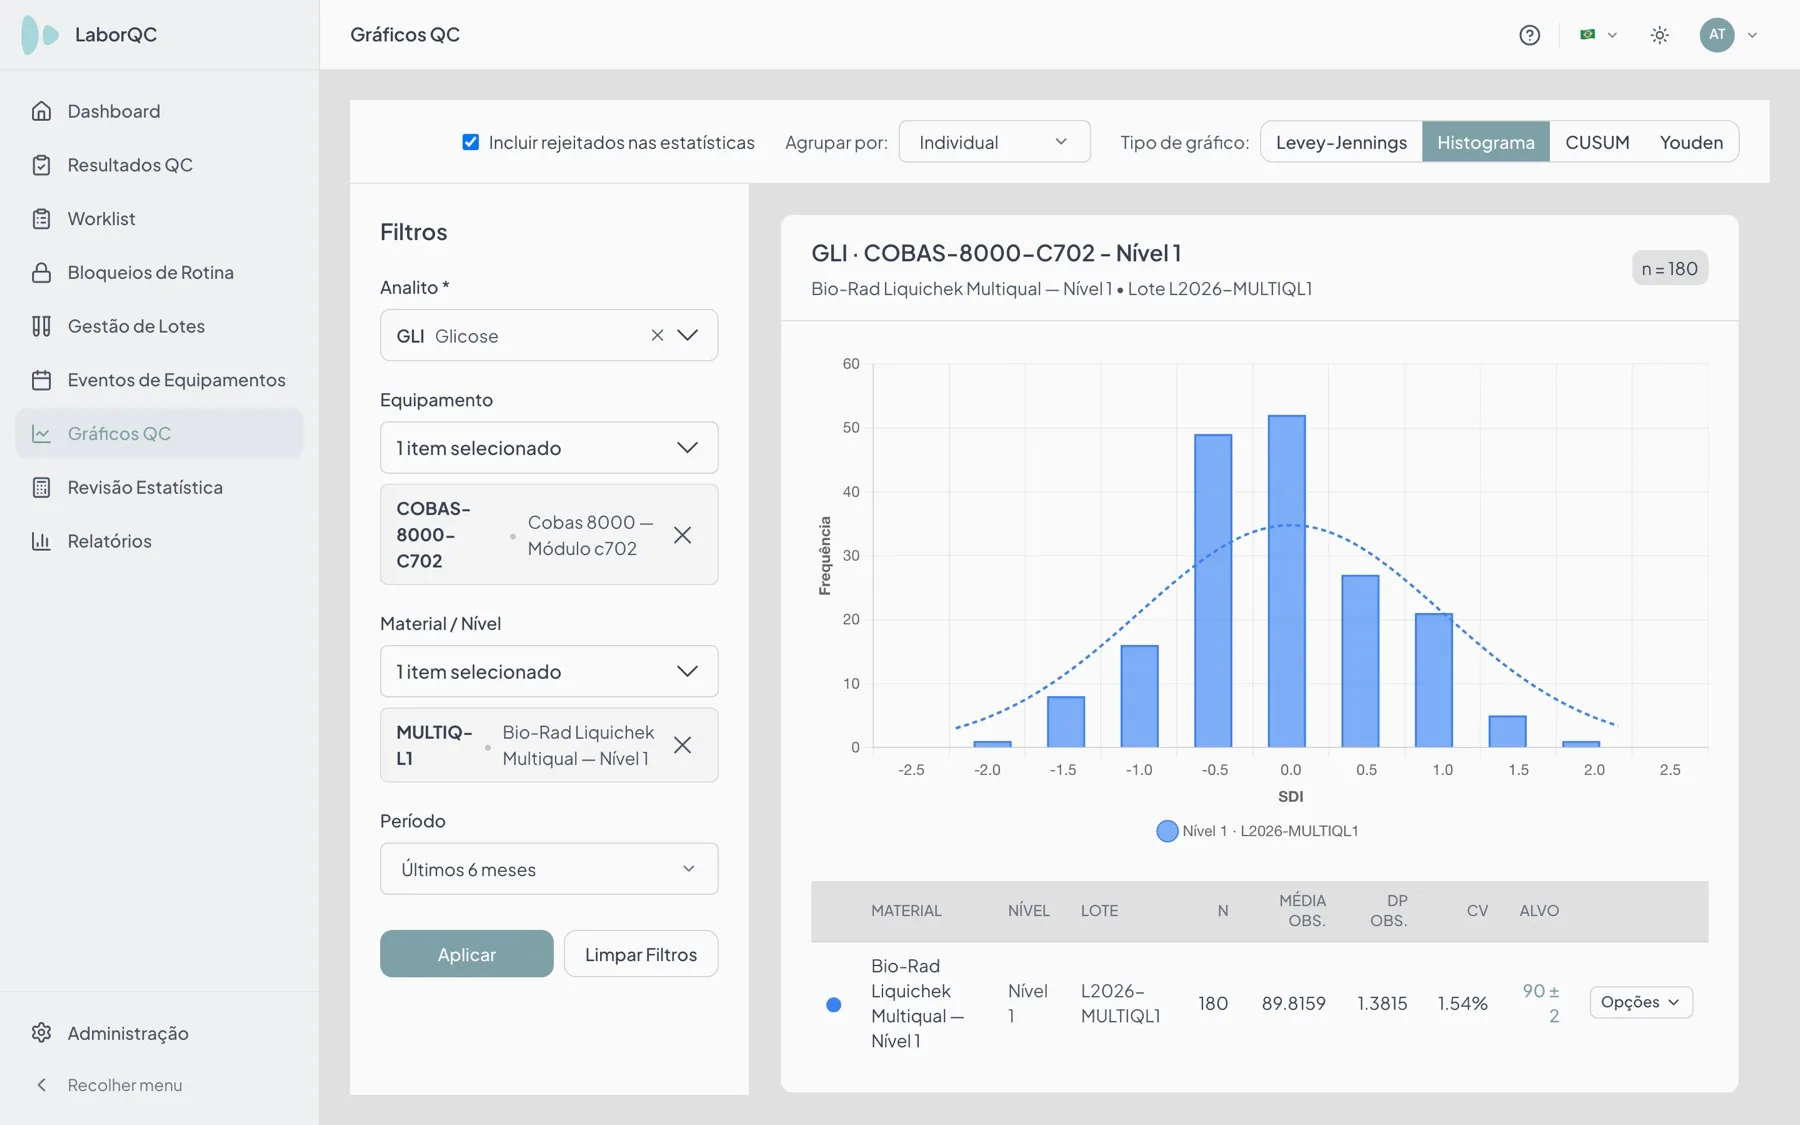Open the Período Últimos 6 meses dropdown

549,869
